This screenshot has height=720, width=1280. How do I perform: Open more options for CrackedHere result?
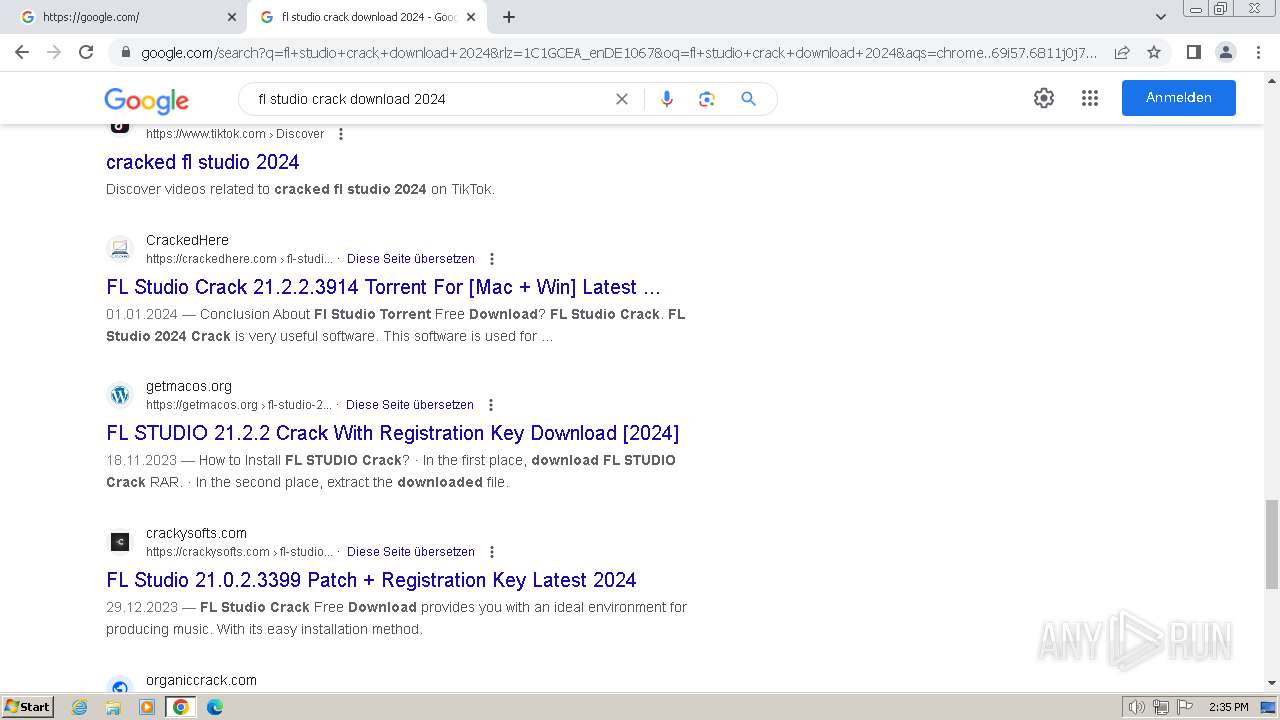[491, 259]
